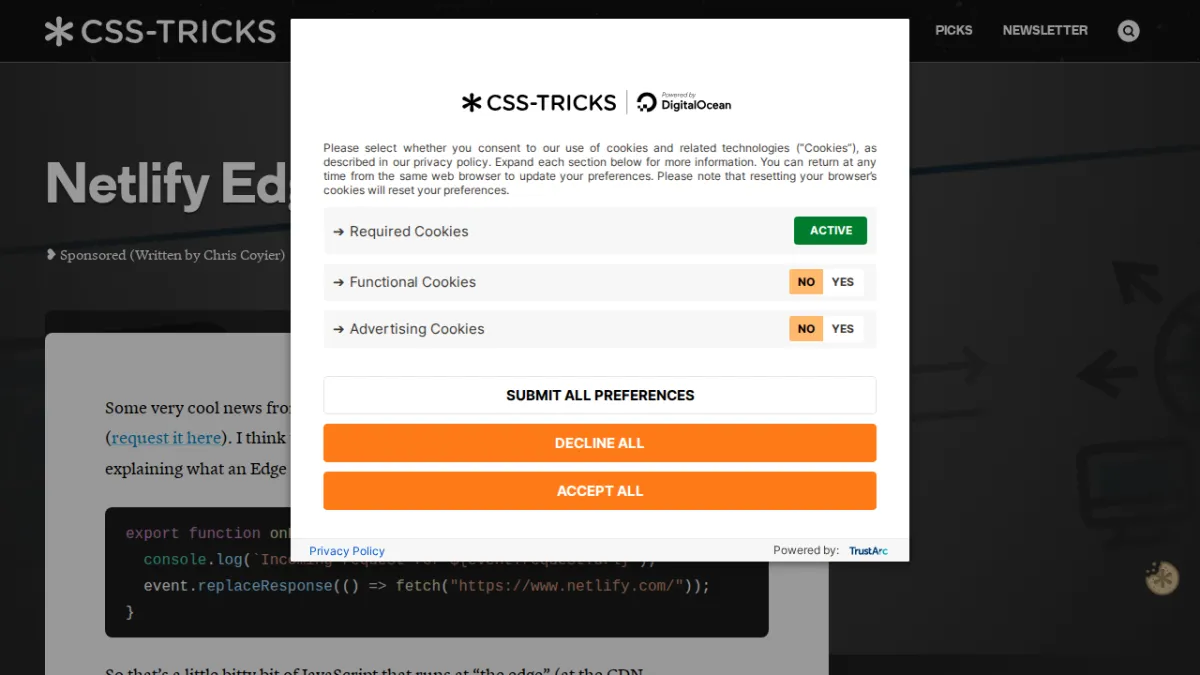Follow the 'request it here' link

pyautogui.click(x=166, y=438)
